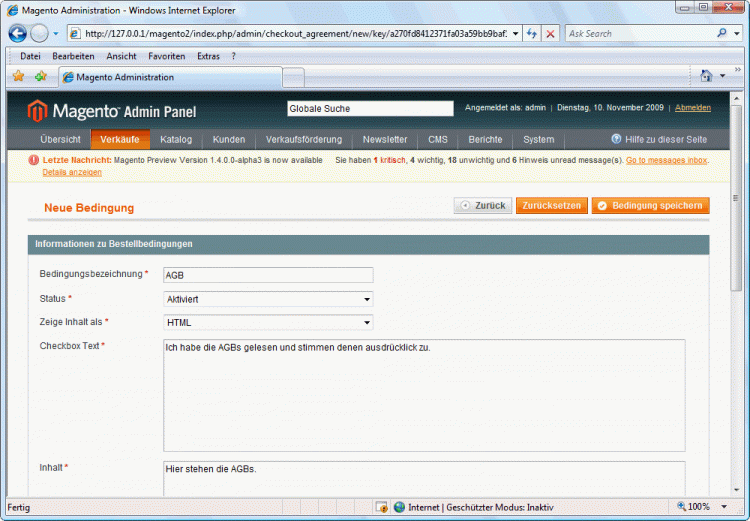Click the Favorites star icon
Image resolution: width=750 pixels, height=521 pixels.
pos(18,76)
